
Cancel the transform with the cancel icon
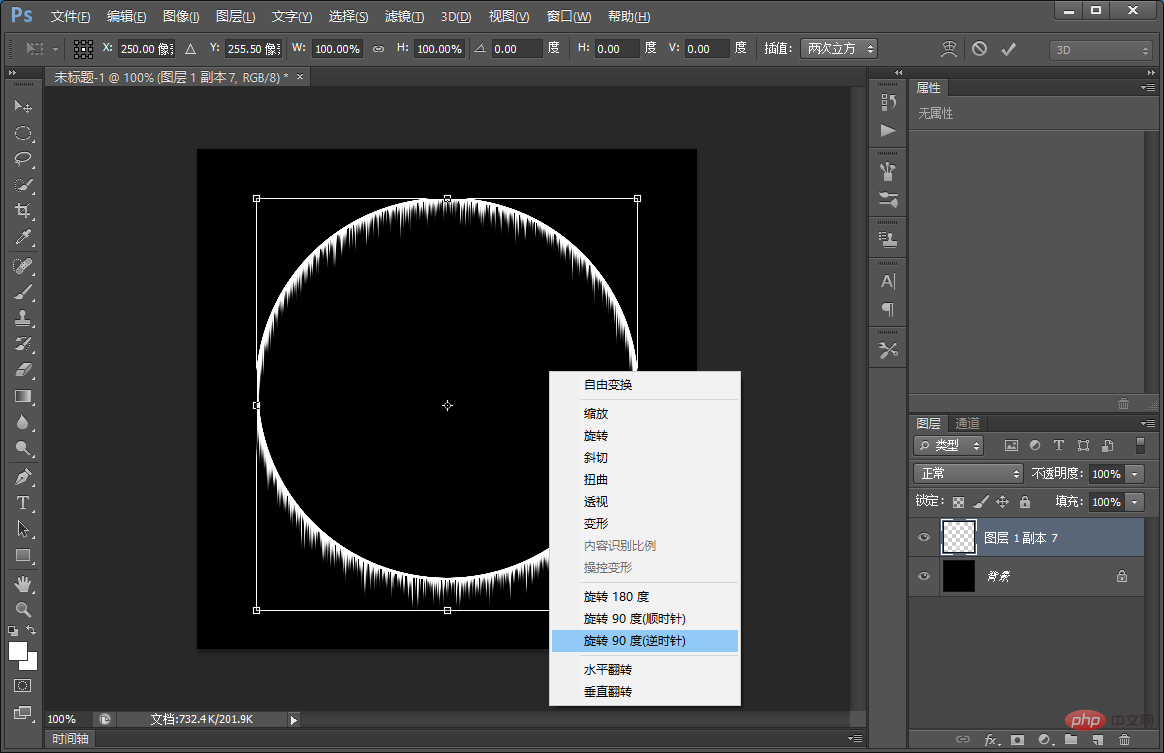point(979,48)
